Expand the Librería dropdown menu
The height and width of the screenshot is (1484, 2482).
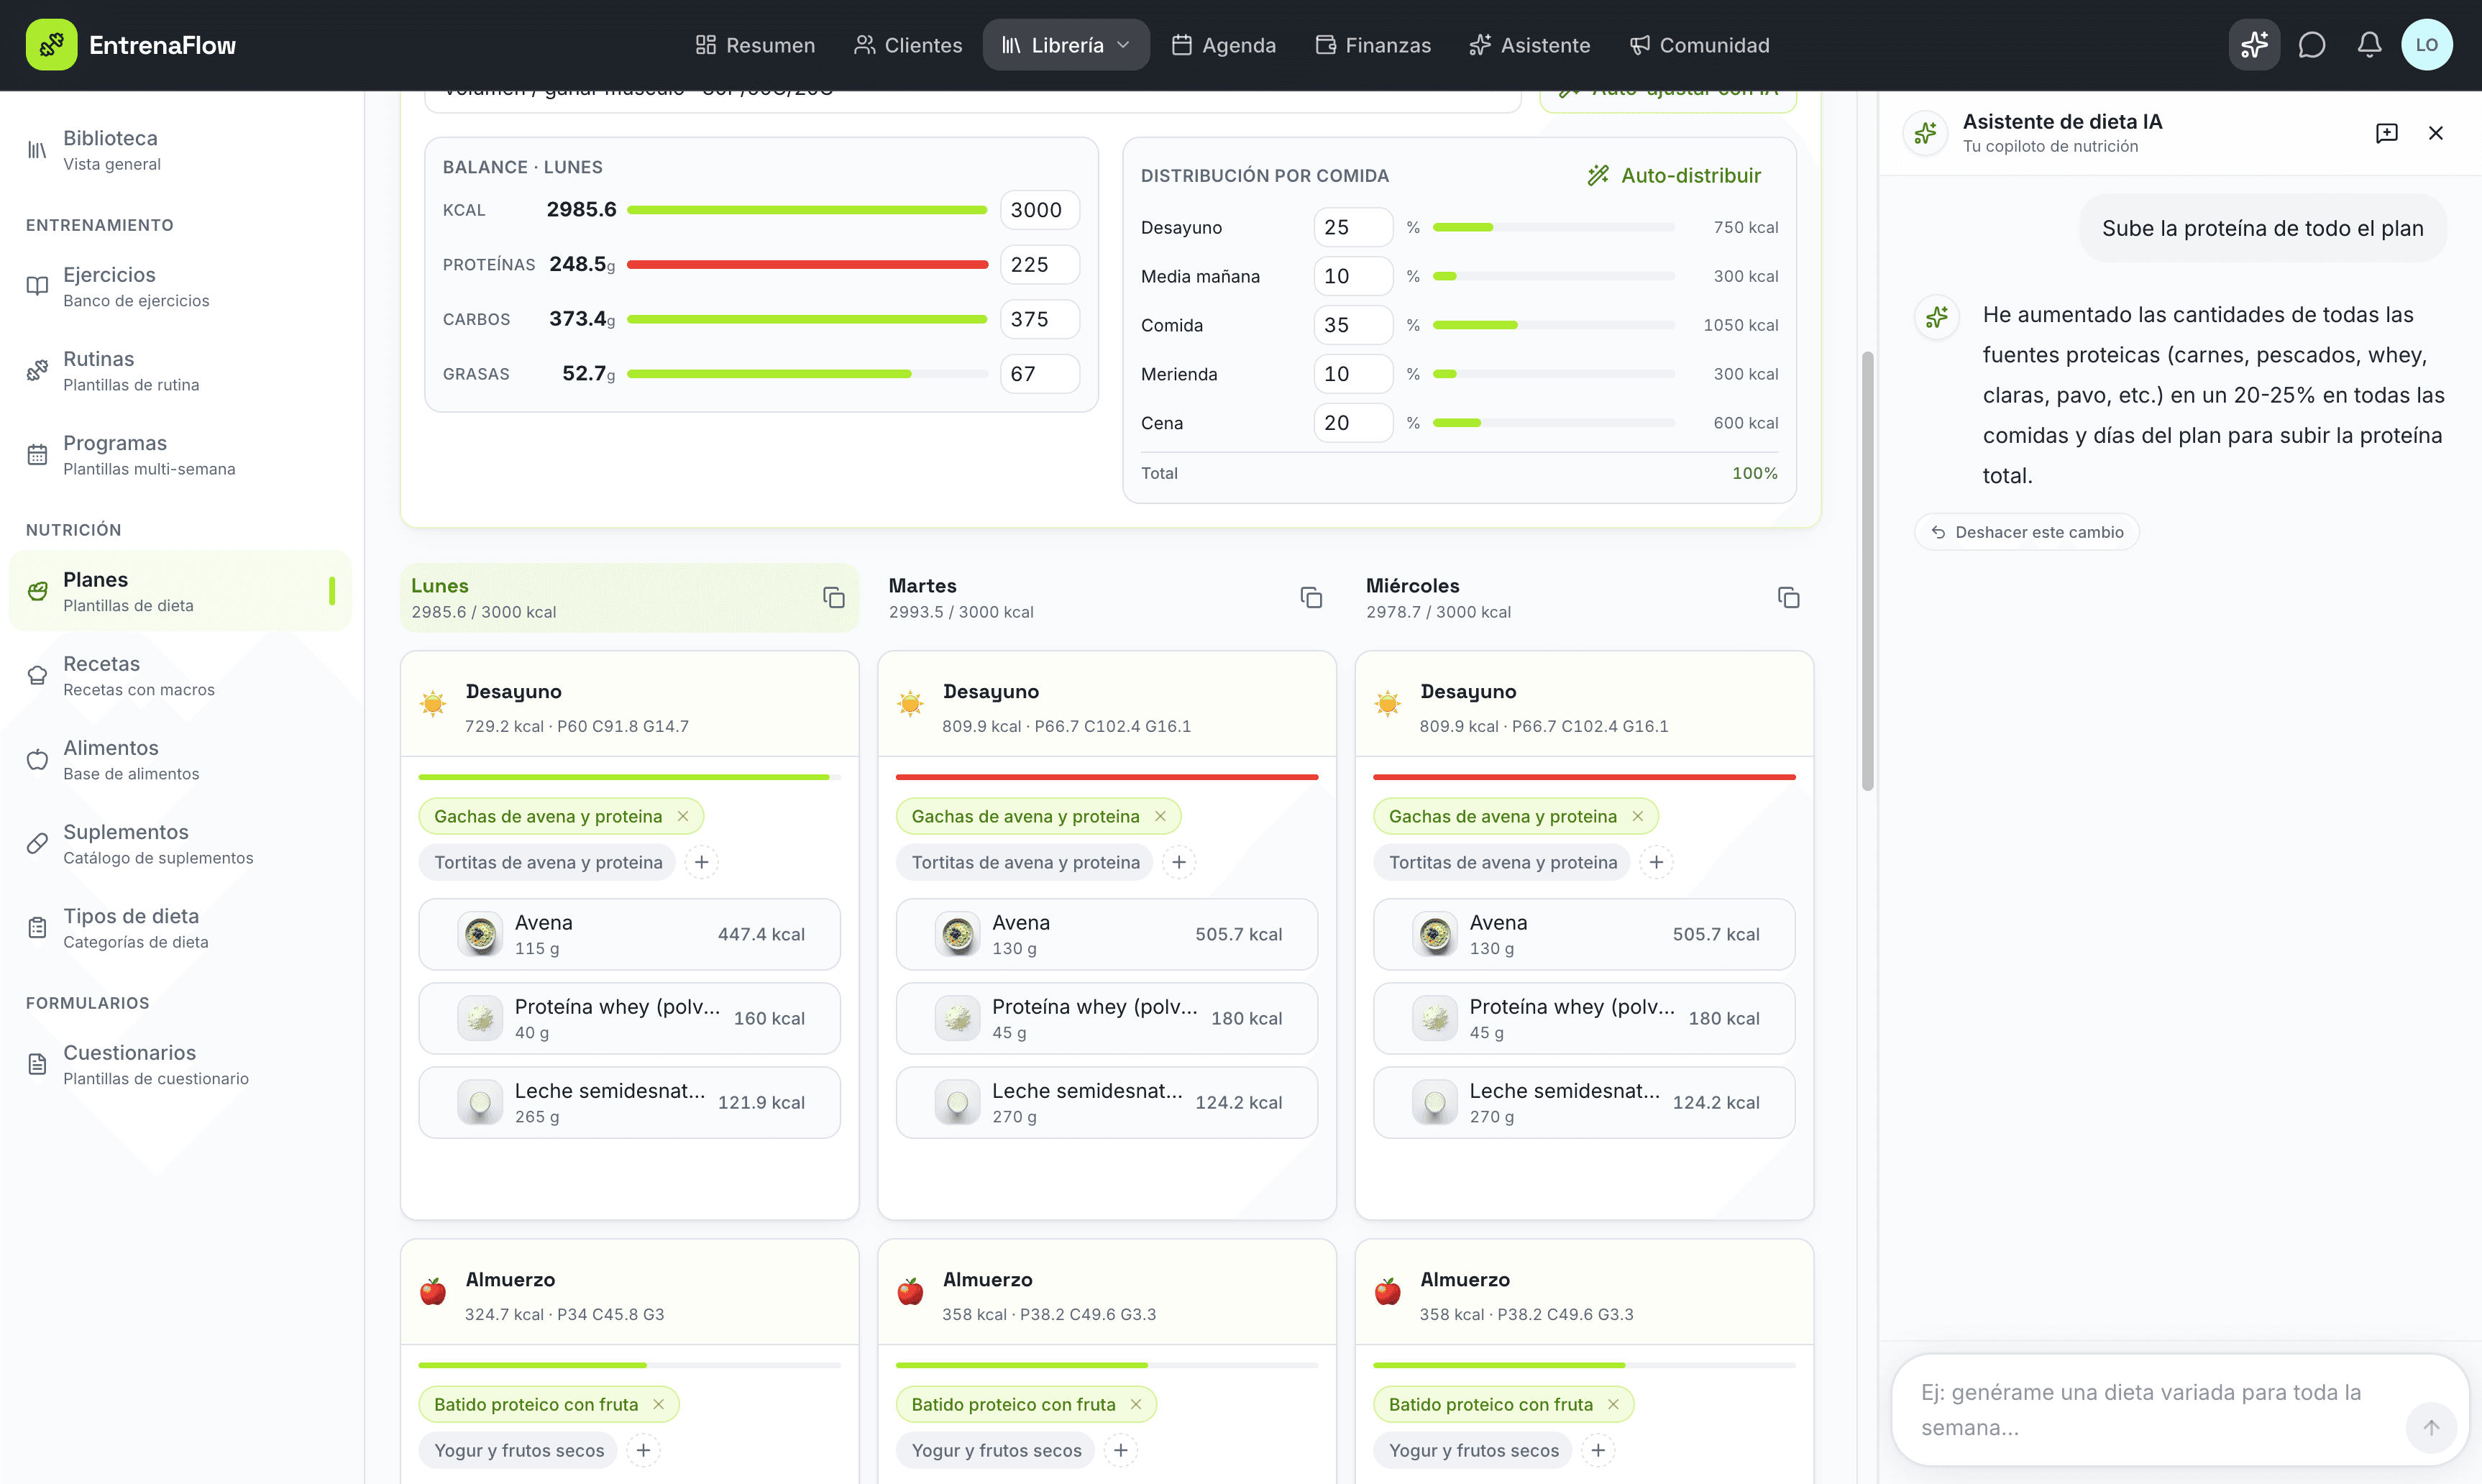1066,45
